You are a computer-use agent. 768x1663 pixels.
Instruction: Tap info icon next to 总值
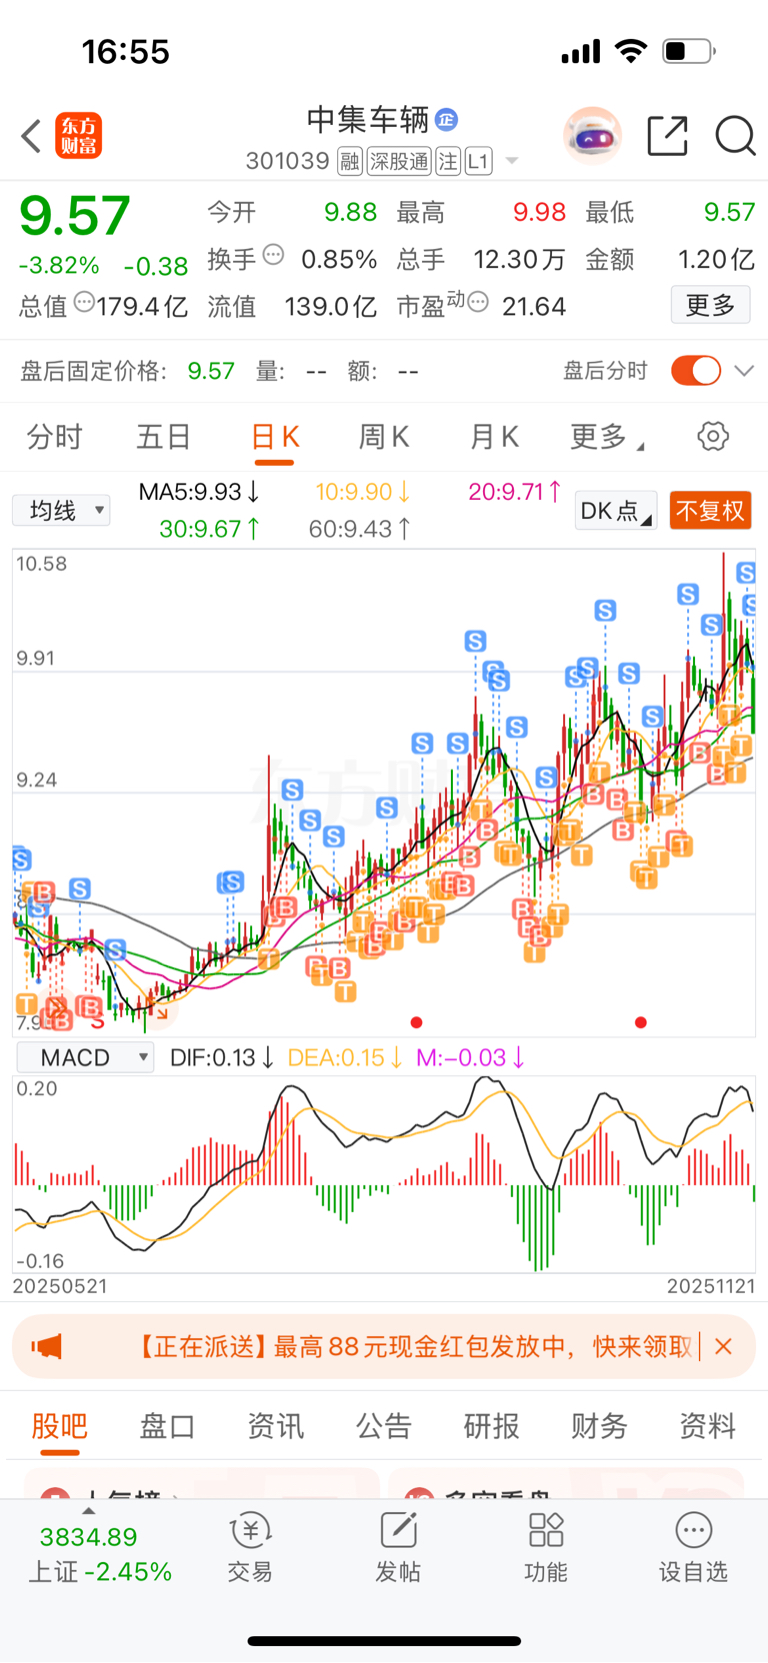[85, 301]
